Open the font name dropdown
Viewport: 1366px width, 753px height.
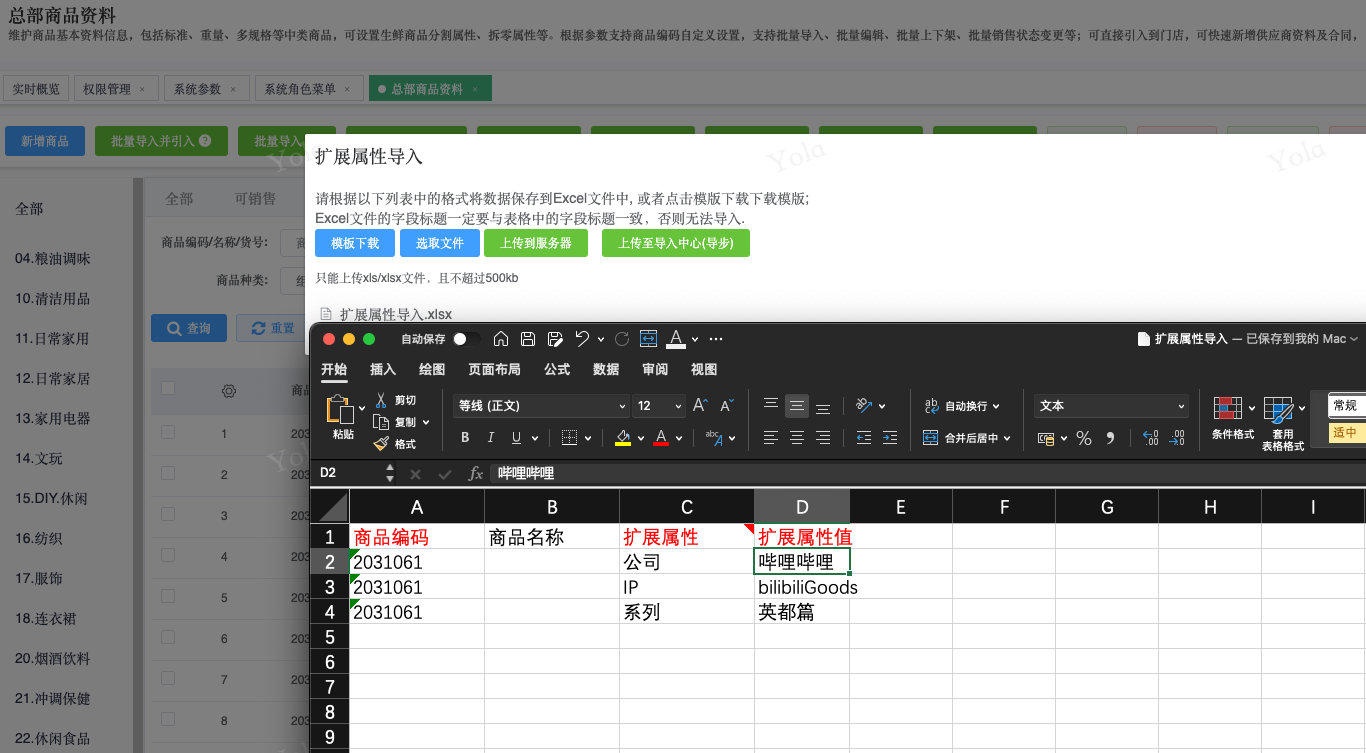point(621,406)
